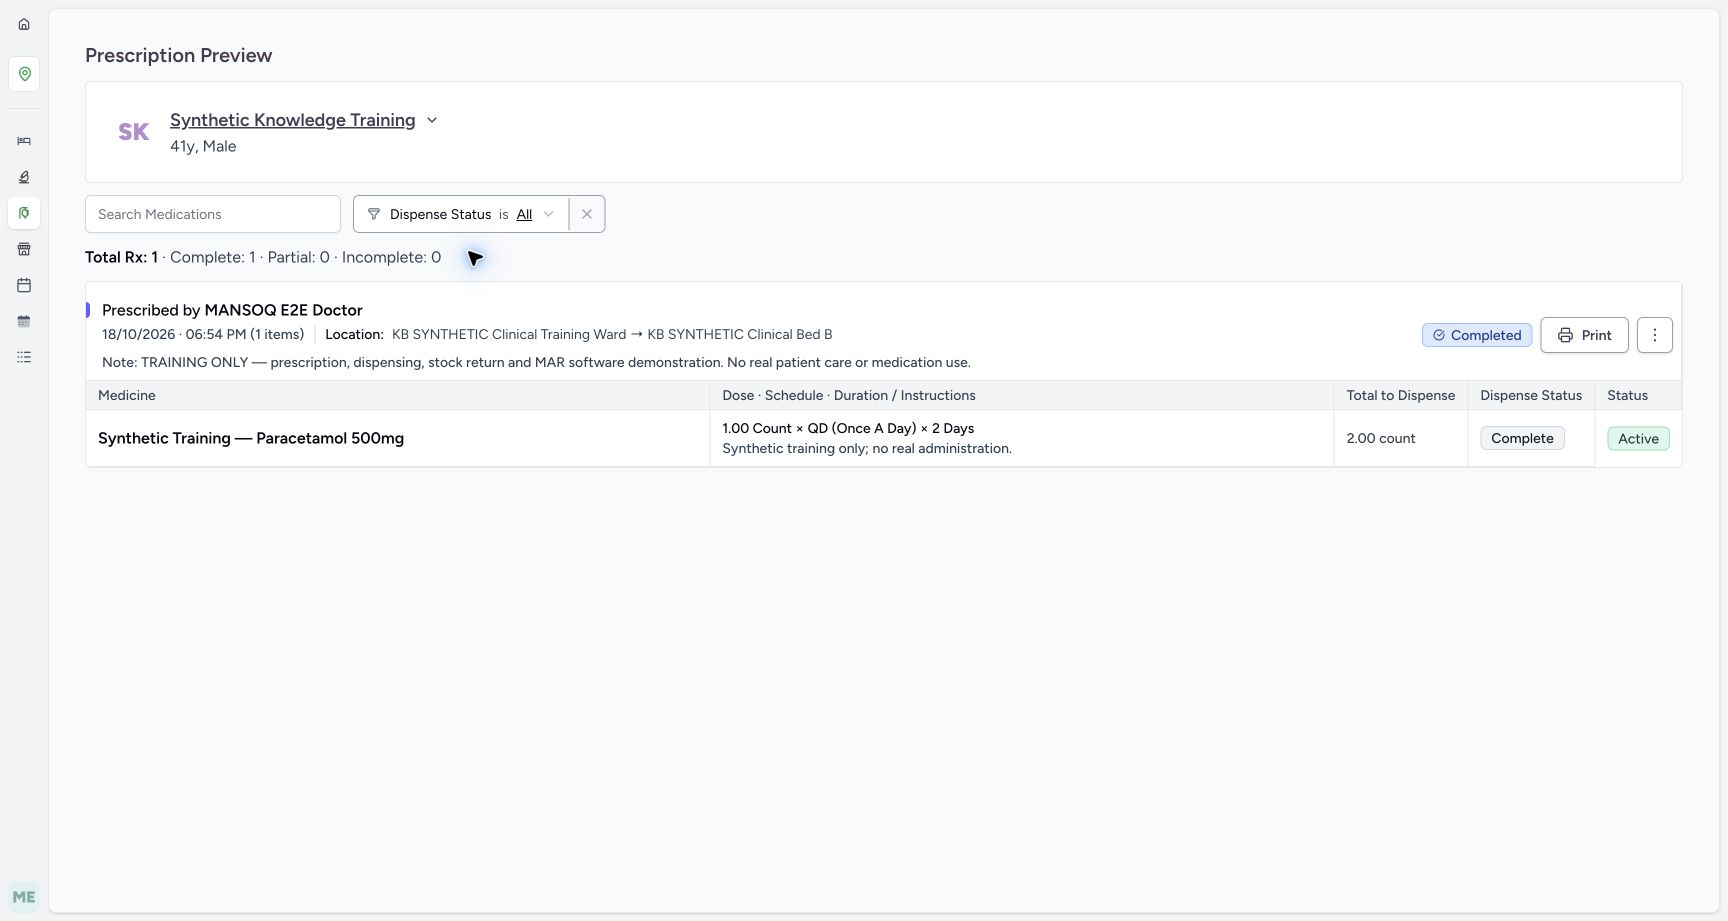Open Synthetic Knowledge Training patient link
1728x921 pixels.
pyautogui.click(x=293, y=120)
